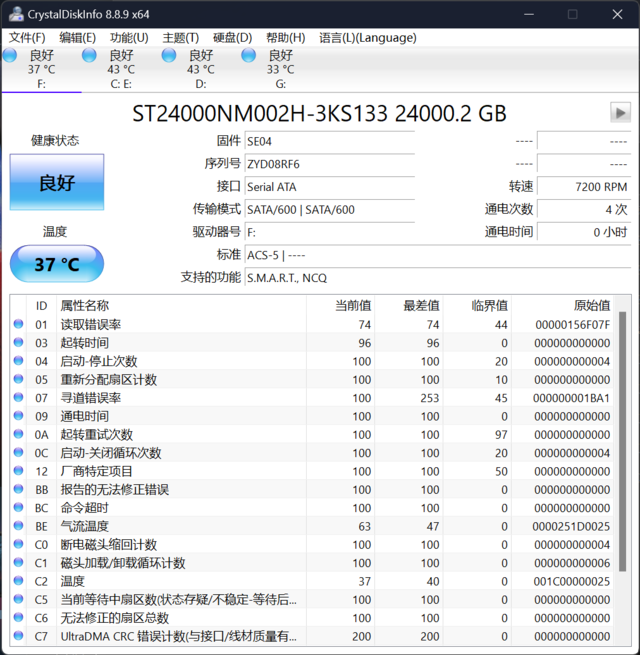The width and height of the screenshot is (640, 655).
Task: Click the 良好 health status button
Action: point(57,182)
